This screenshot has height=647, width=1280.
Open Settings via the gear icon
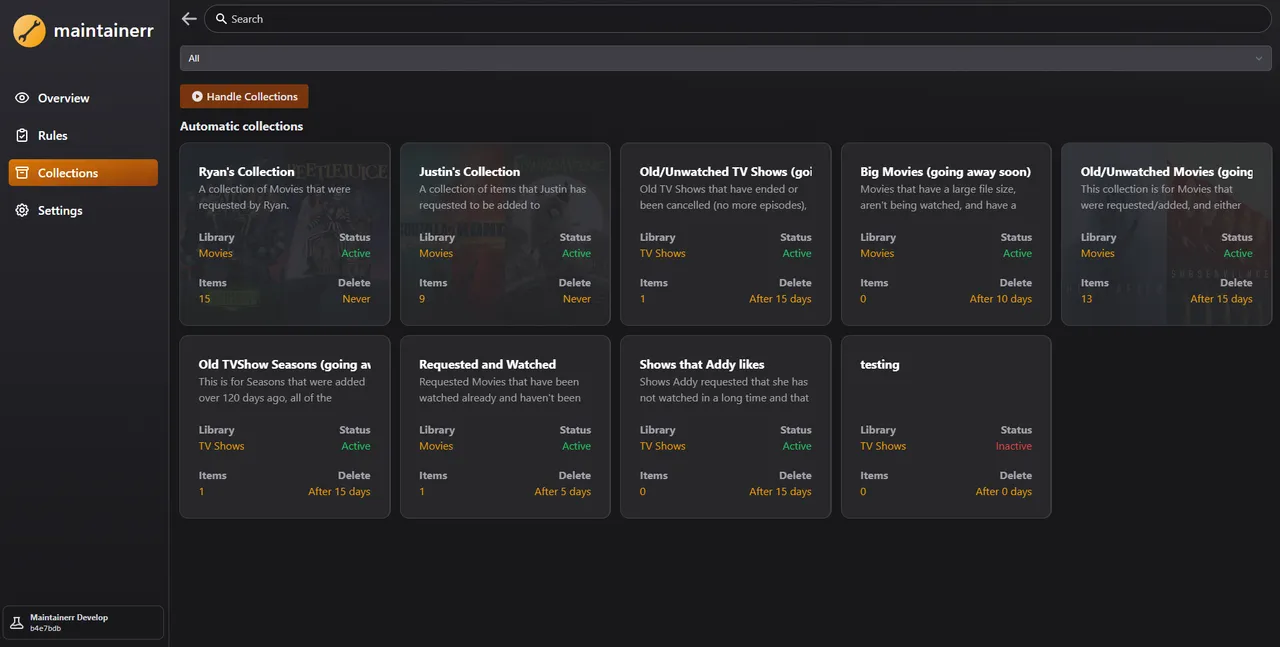coord(21,210)
